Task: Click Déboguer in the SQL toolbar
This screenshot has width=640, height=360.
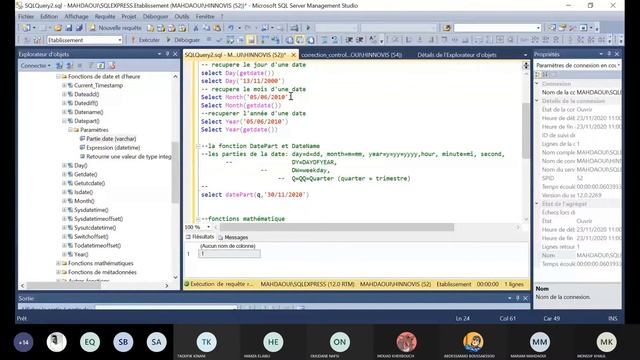Action: tap(183, 40)
